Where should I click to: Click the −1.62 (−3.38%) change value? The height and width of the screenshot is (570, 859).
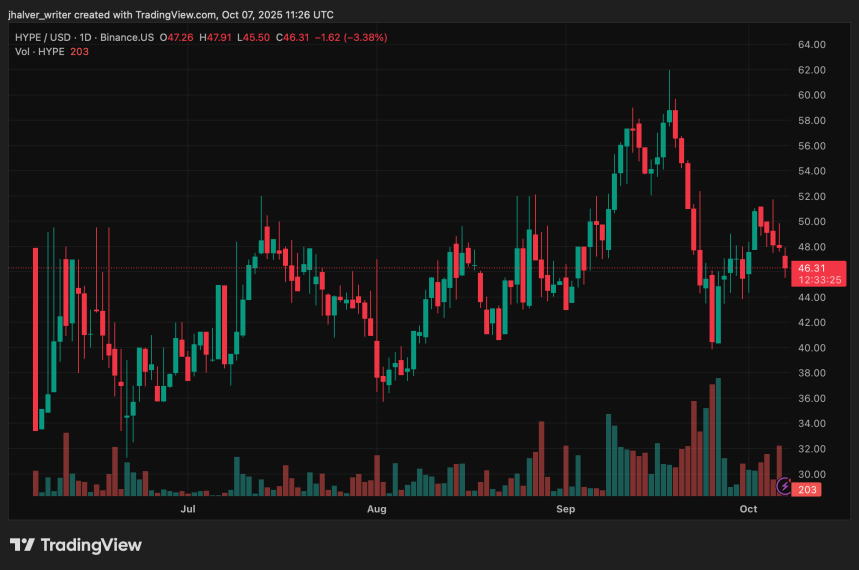tap(350, 37)
